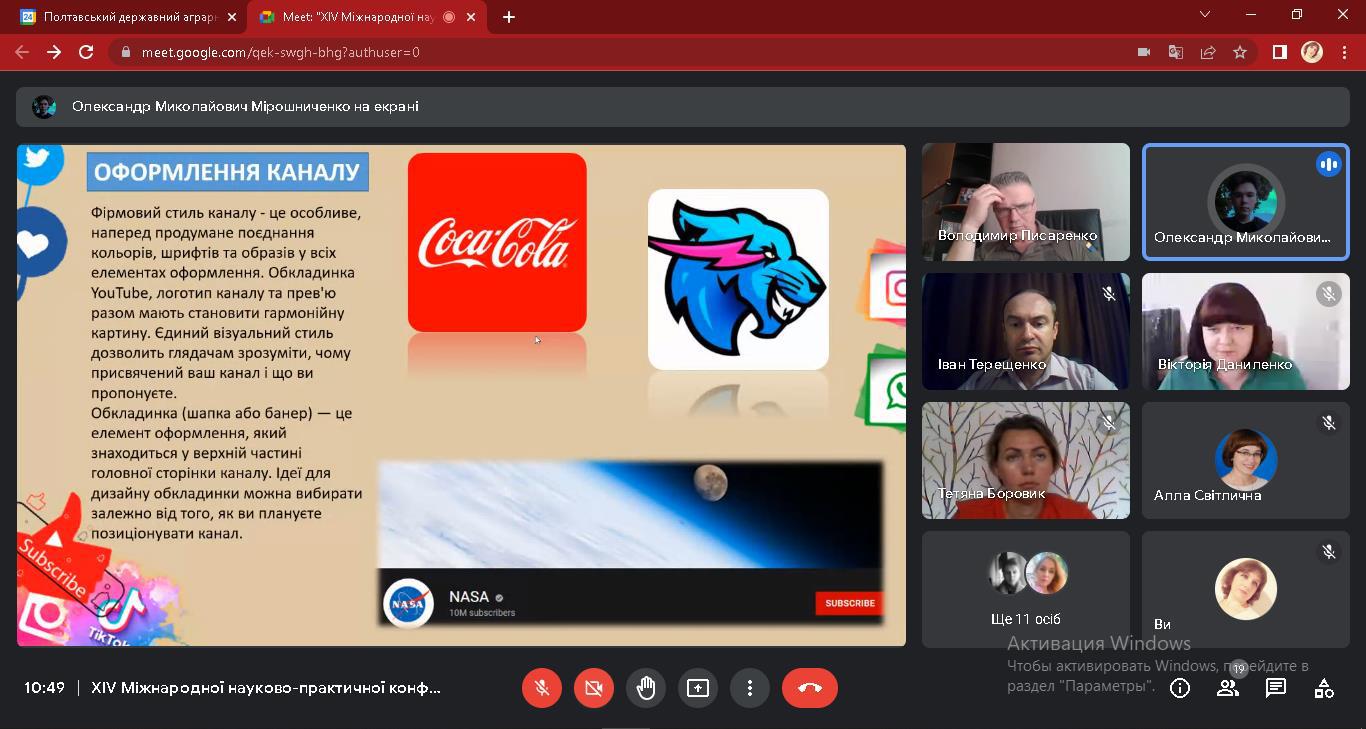This screenshot has width=1366, height=729.
Task: Open a new browser tab
Action: click(x=509, y=17)
